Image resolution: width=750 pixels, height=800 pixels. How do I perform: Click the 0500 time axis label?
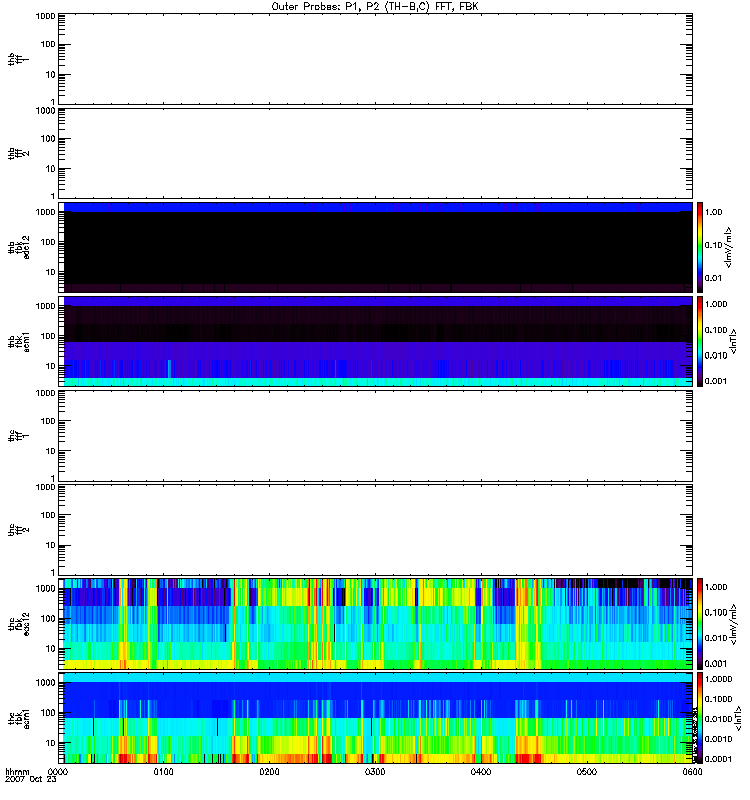[586, 772]
